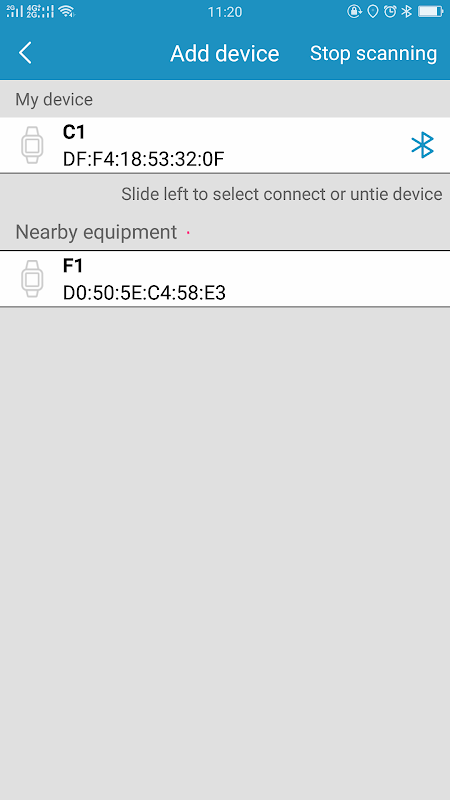Tap the rotation lock status icon

(355, 11)
